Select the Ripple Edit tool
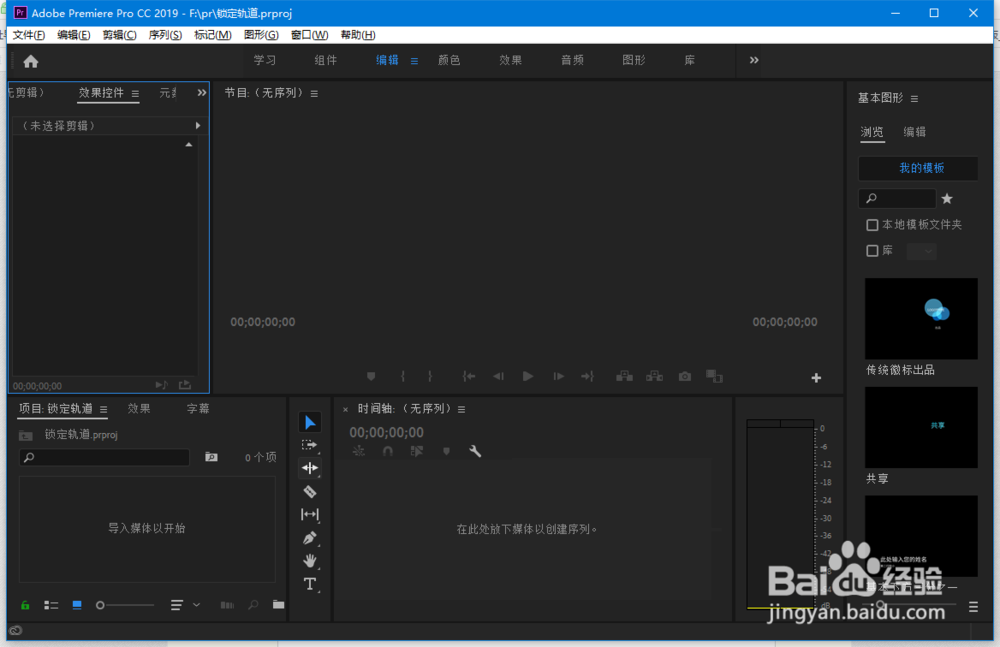The image size is (1000, 647). point(310,468)
